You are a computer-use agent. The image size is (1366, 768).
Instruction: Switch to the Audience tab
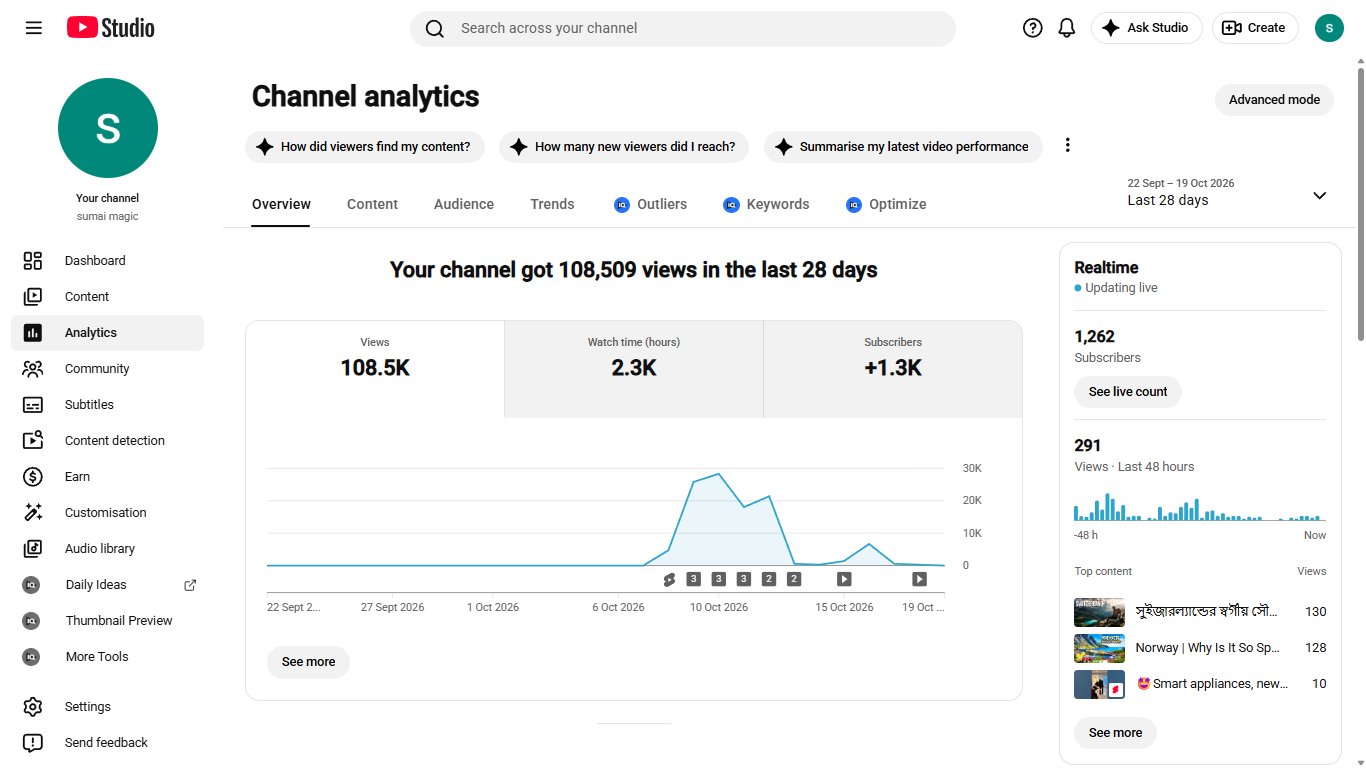tap(464, 204)
